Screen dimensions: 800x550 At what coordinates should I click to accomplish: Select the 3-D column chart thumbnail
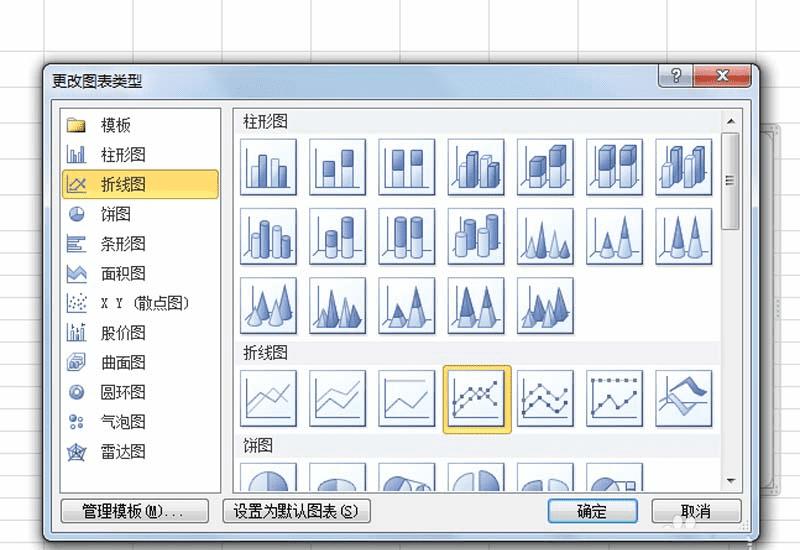(684, 167)
